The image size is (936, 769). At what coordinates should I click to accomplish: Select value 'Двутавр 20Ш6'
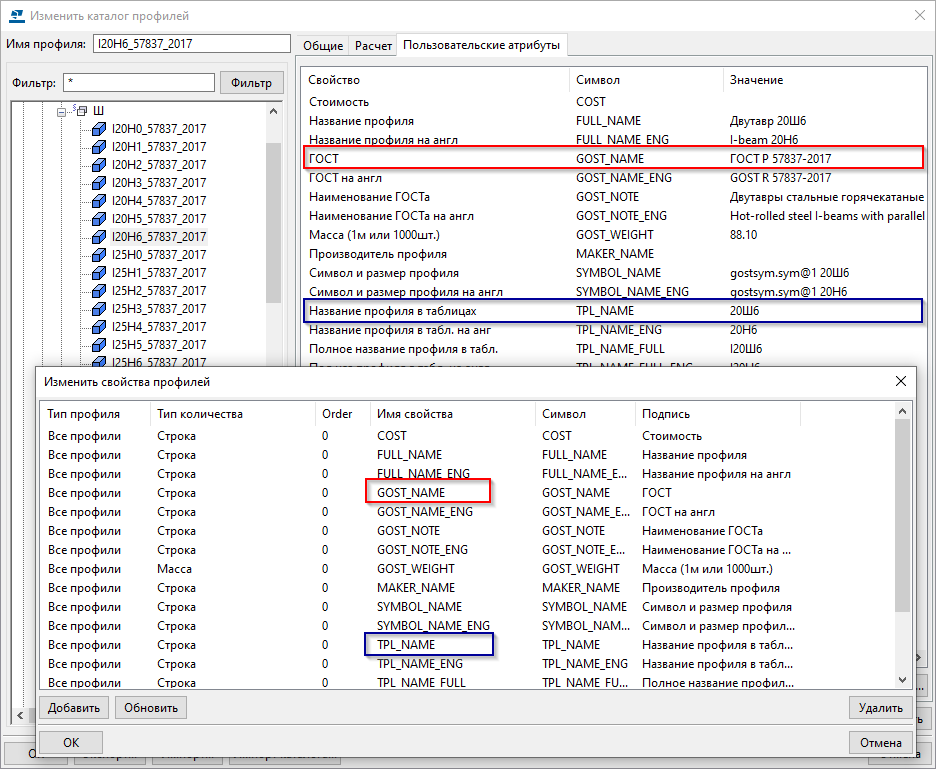pyautogui.click(x=768, y=121)
